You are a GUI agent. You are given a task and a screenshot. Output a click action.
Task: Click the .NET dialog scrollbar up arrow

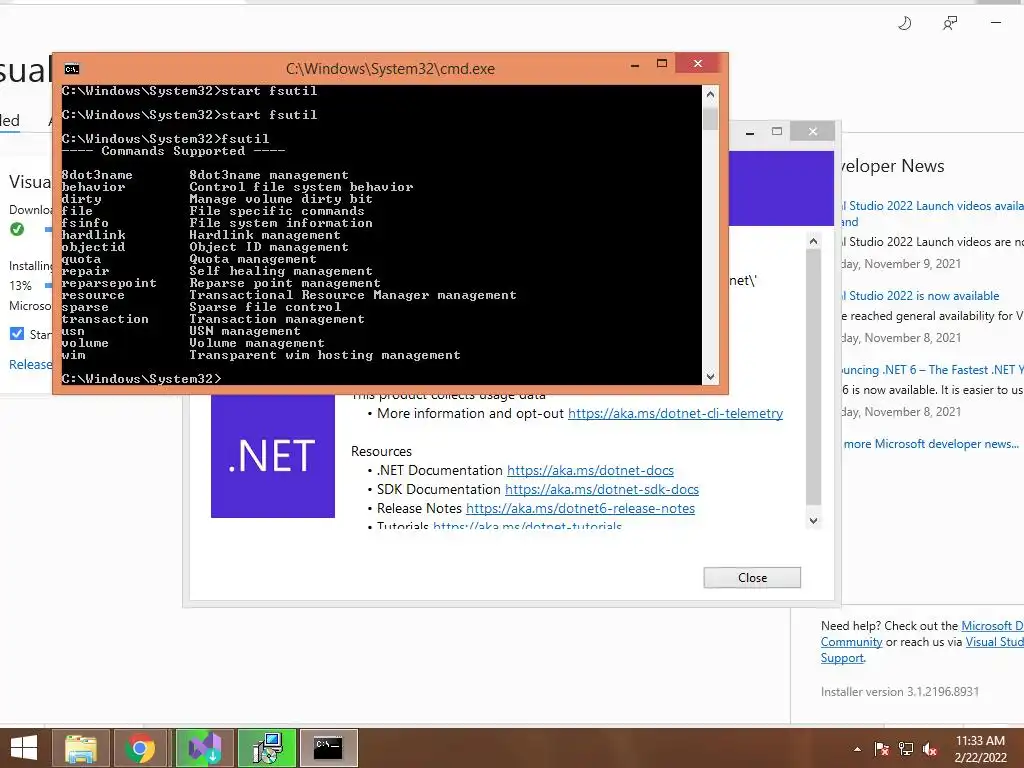tap(813, 241)
